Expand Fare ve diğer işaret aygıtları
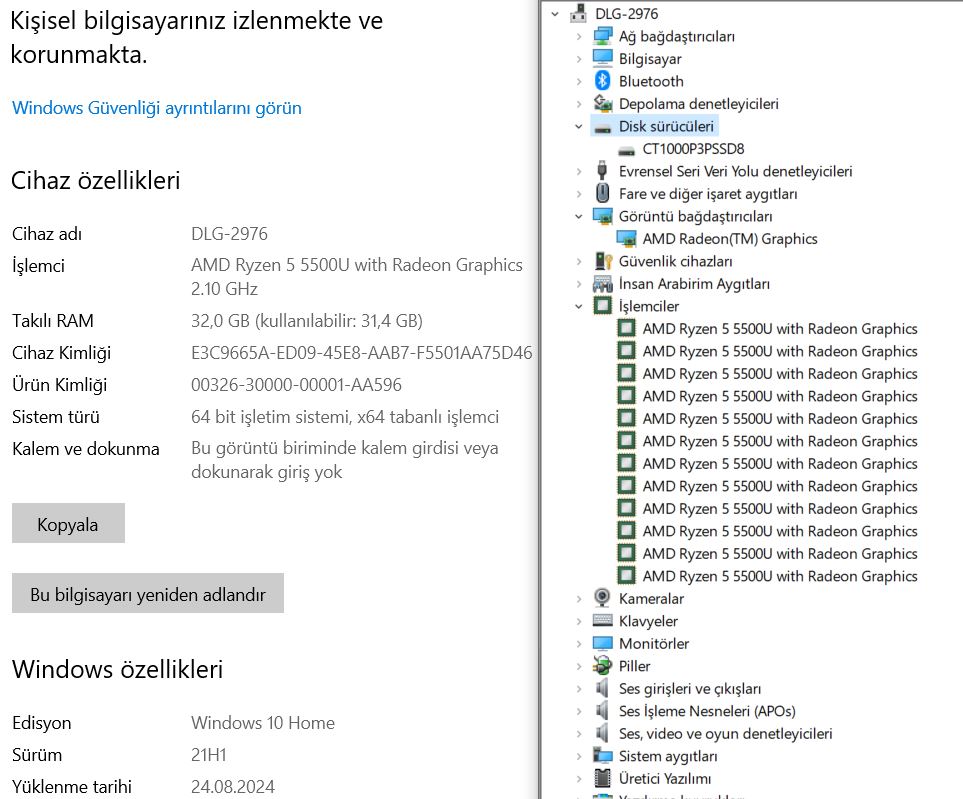Image resolution: width=963 pixels, height=799 pixels. 579,194
